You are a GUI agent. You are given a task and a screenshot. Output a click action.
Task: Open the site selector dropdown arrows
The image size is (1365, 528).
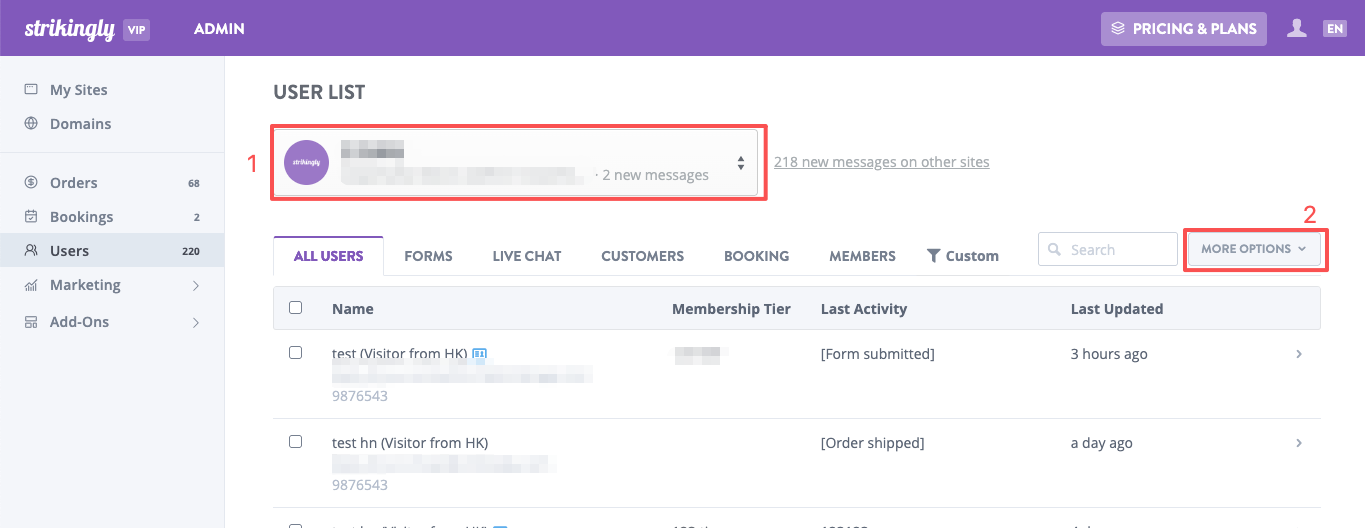(741, 163)
